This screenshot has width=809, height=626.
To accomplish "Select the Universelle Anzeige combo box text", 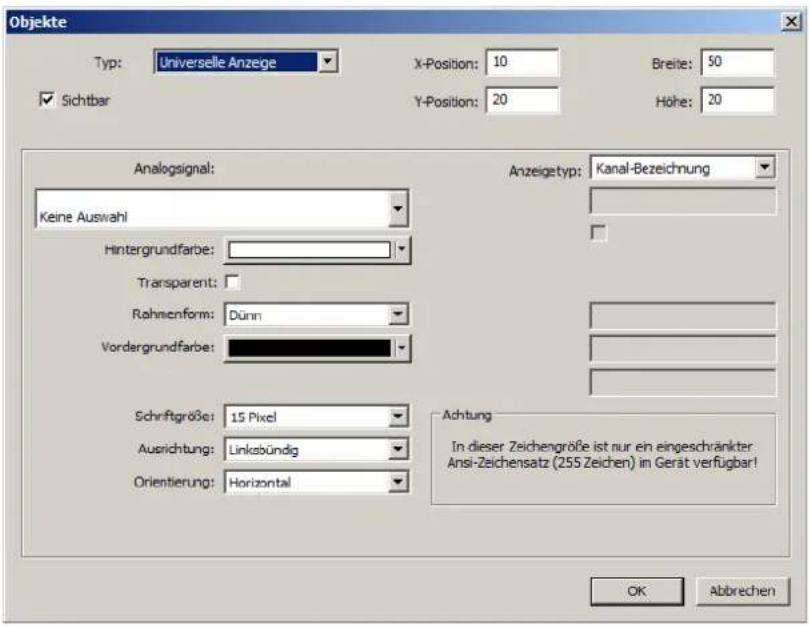I will pyautogui.click(x=237, y=62).
